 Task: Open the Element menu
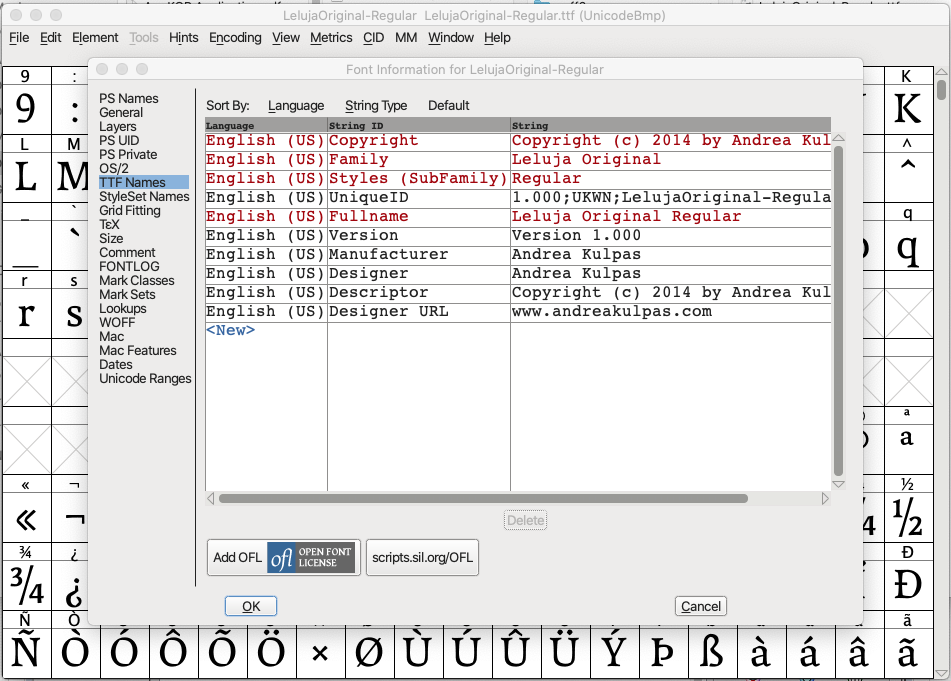click(x=95, y=38)
